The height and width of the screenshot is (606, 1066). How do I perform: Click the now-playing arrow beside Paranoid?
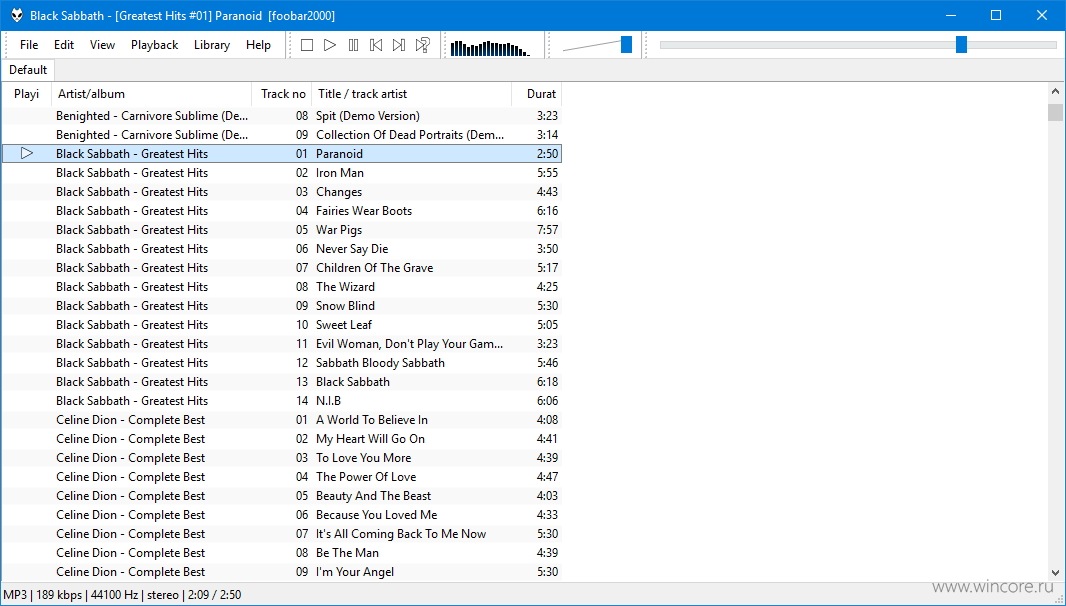(27, 154)
